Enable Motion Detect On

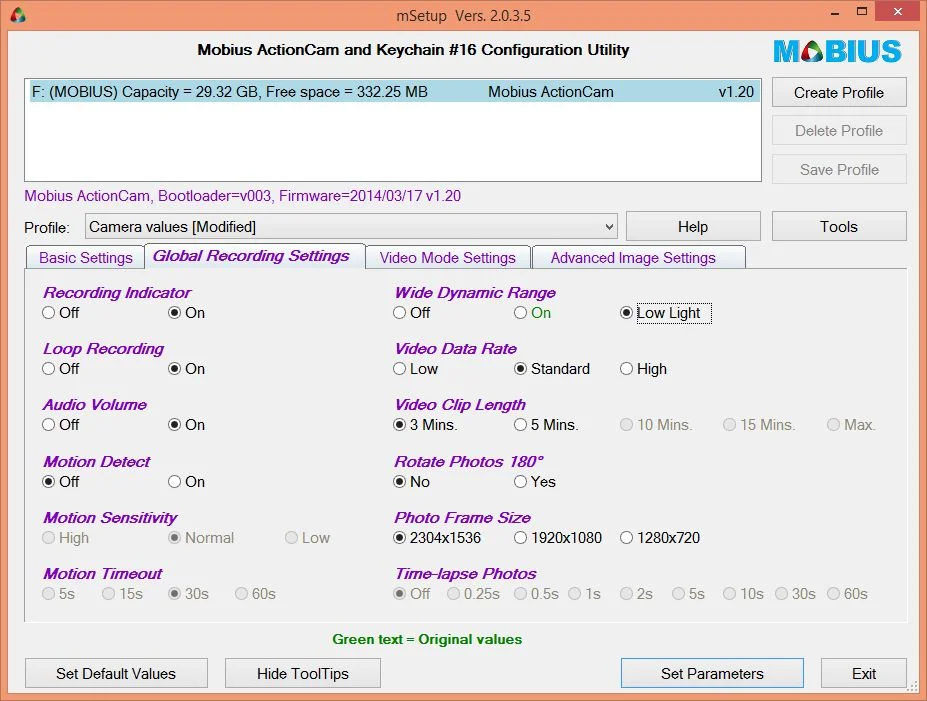(187, 482)
